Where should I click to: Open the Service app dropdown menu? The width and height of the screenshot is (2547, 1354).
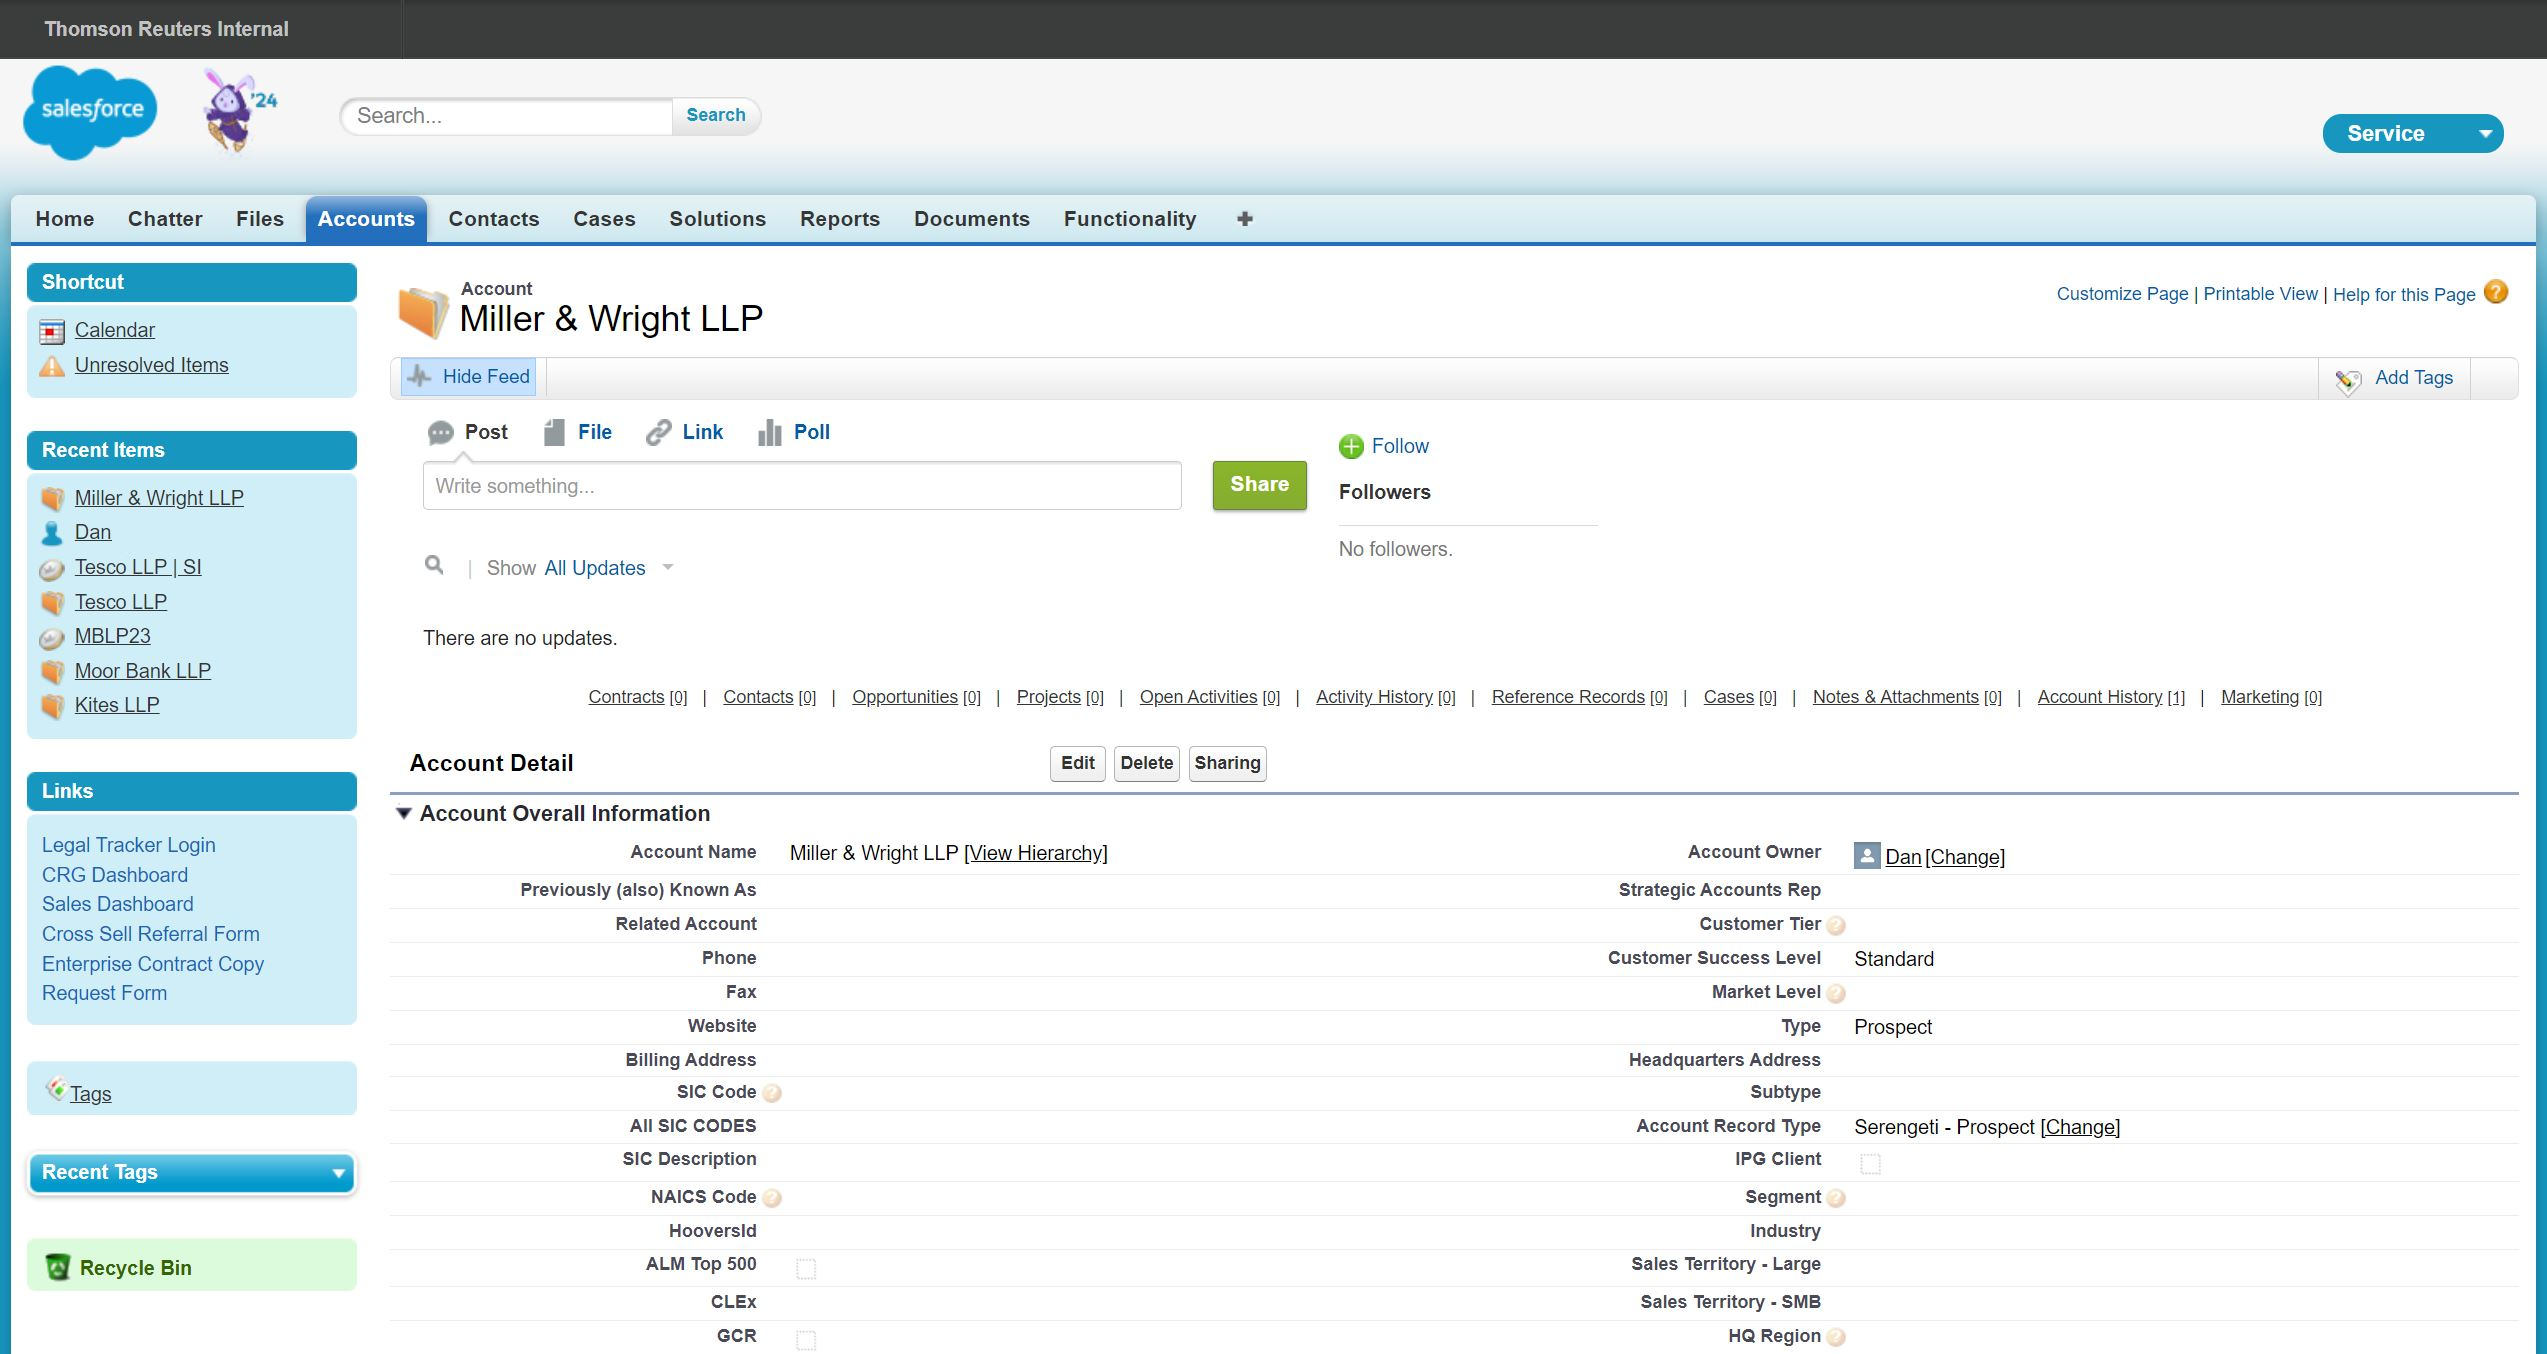coord(2412,134)
